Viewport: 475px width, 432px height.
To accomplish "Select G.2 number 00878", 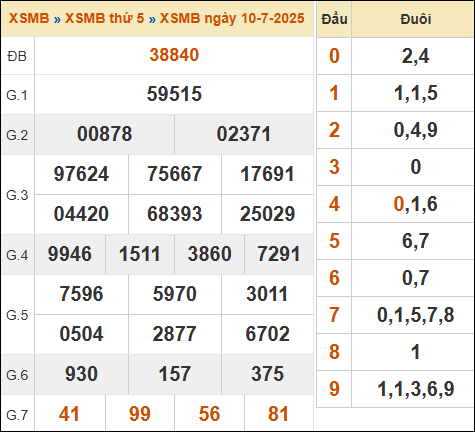I will click(x=104, y=134).
